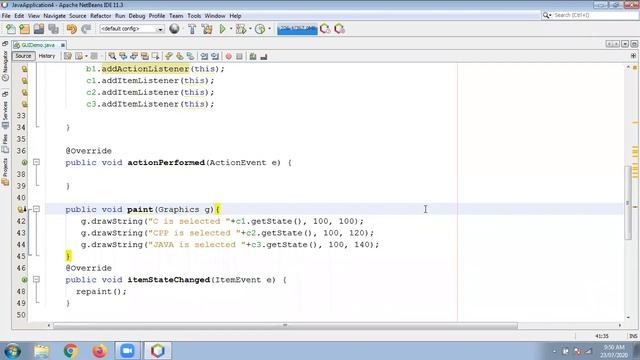Click the lightbulb hint beside b1.addActionListener line
This screenshot has width=640, height=360.
[24, 69]
